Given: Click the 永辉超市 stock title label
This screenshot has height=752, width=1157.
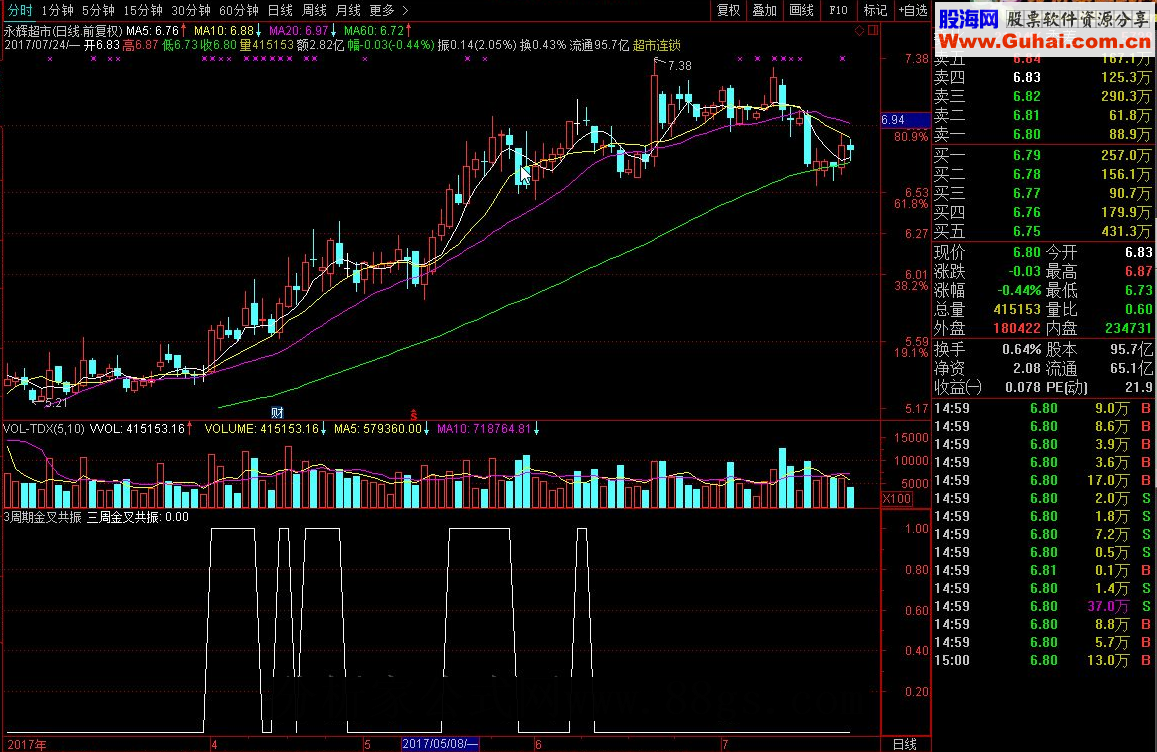Looking at the screenshot, I should pos(27,31).
